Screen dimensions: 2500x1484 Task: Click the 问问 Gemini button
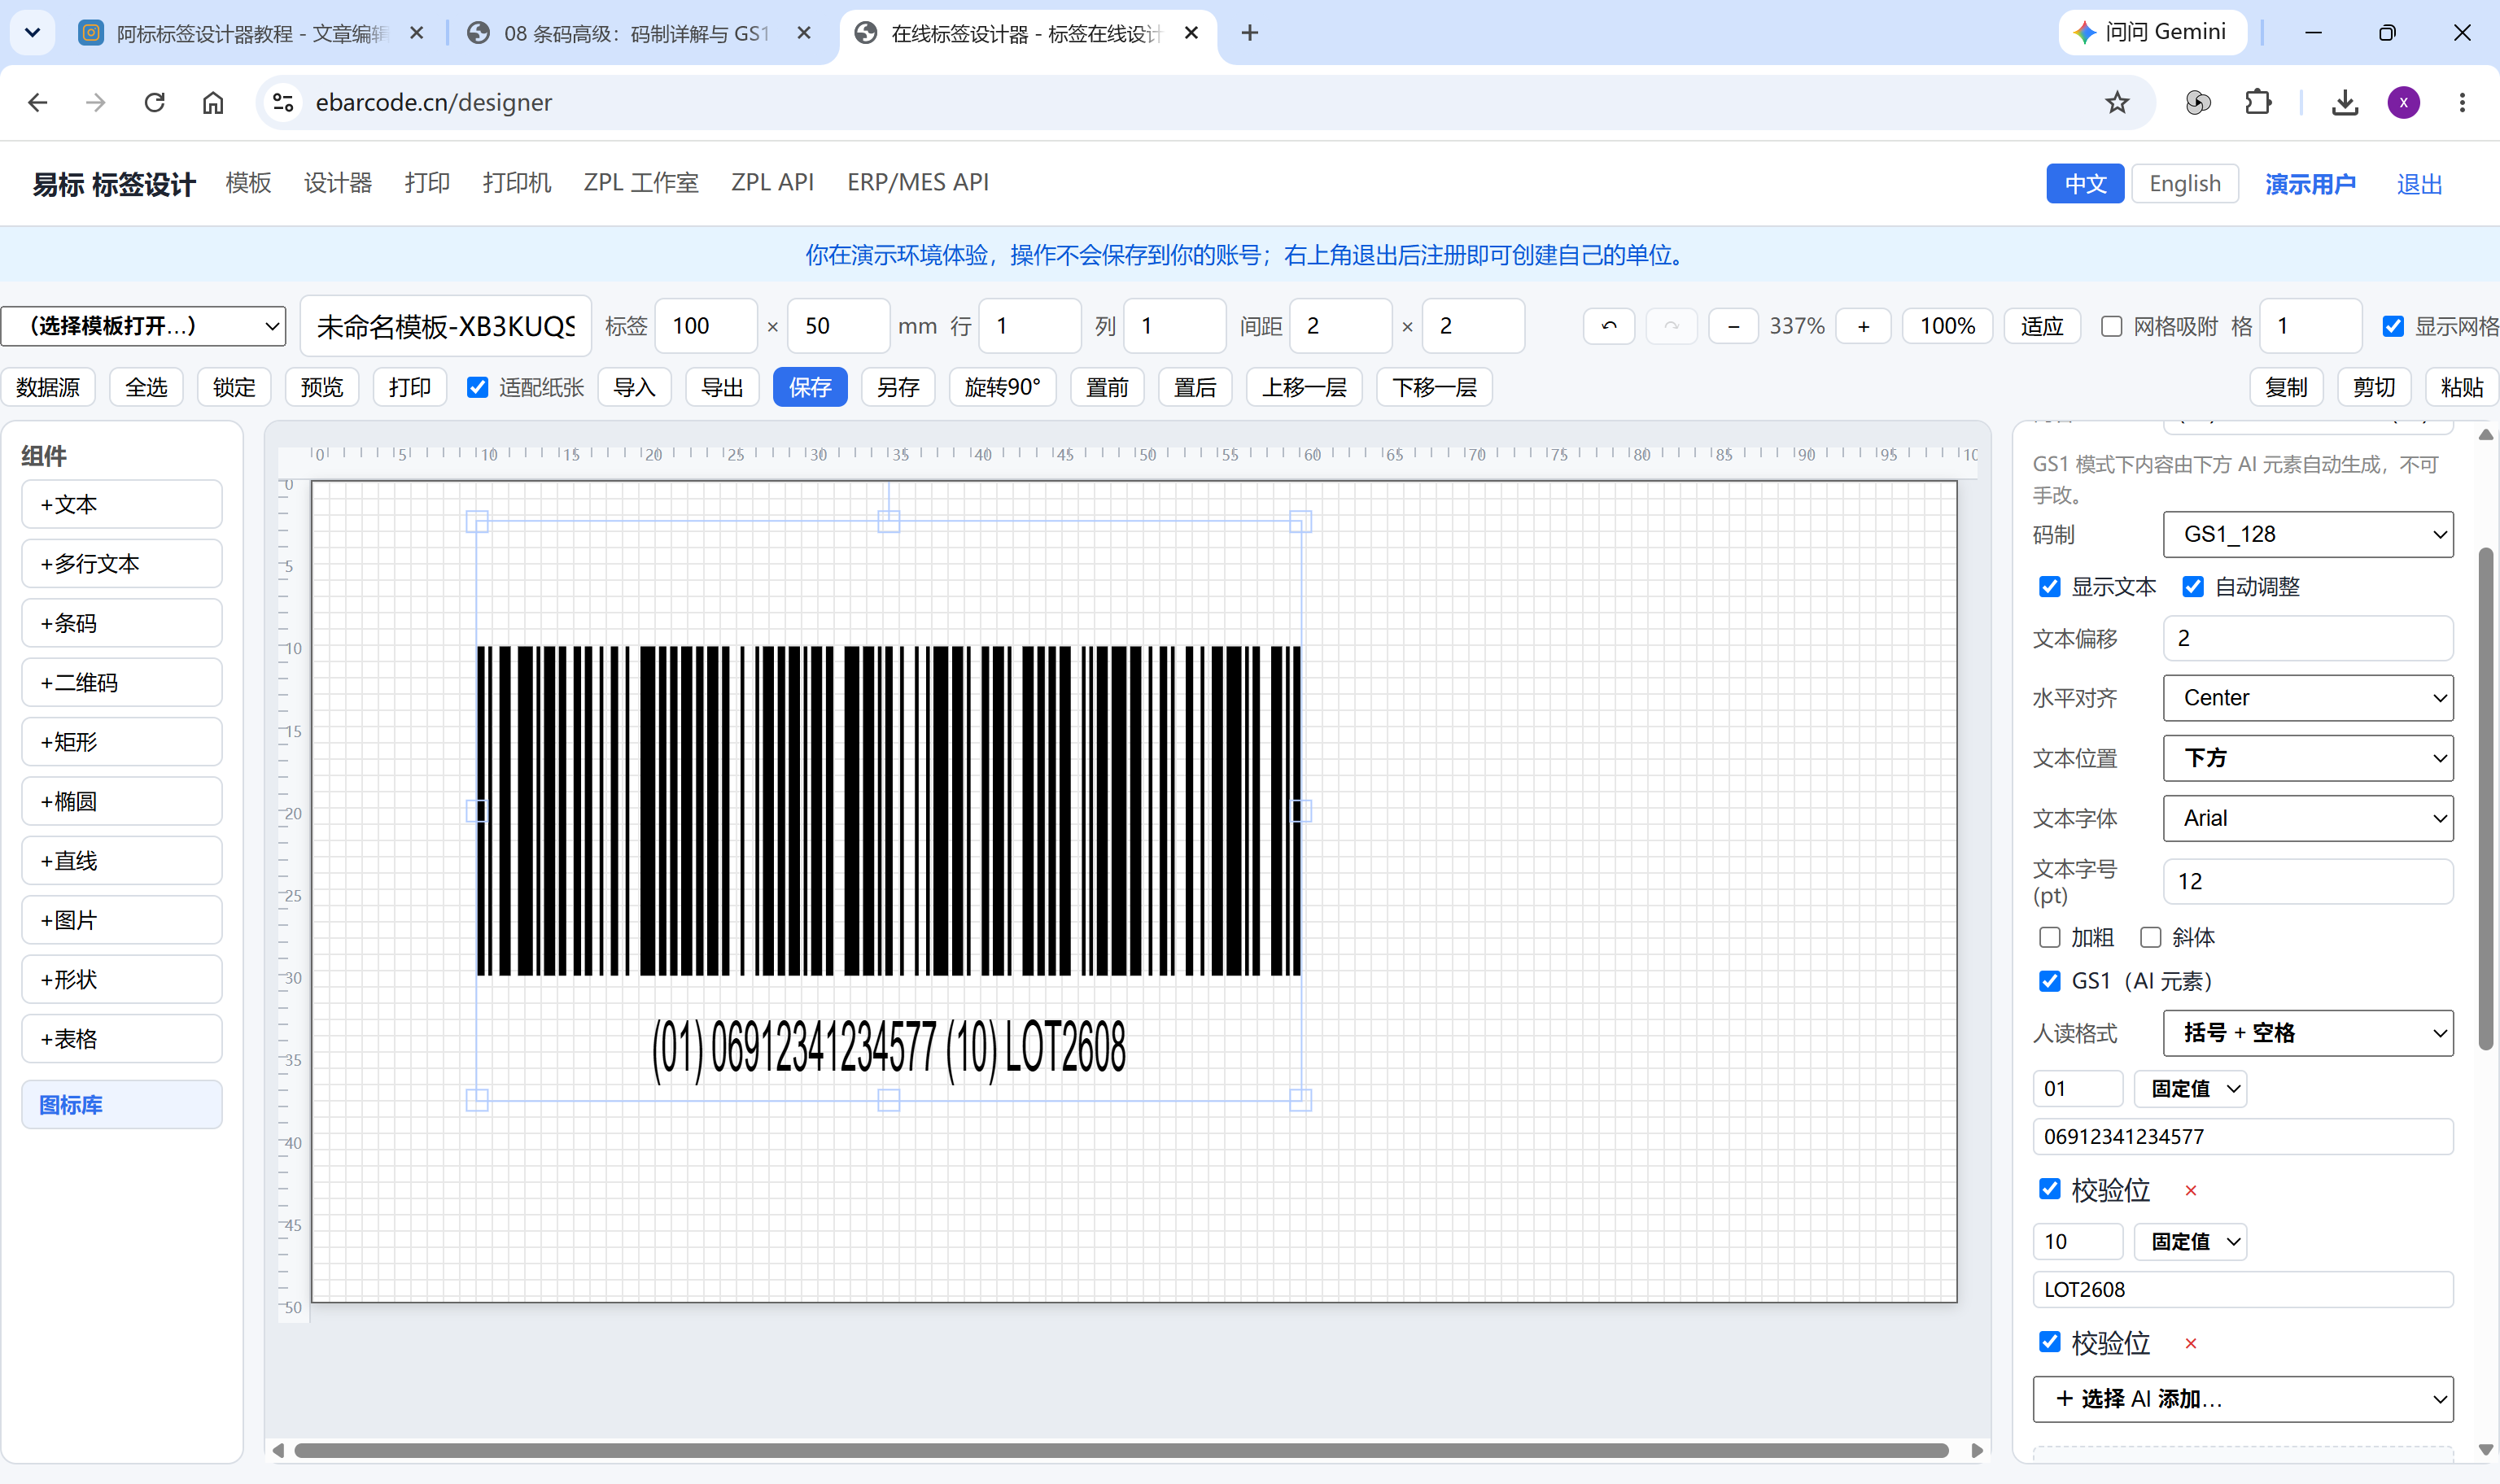(2152, 32)
